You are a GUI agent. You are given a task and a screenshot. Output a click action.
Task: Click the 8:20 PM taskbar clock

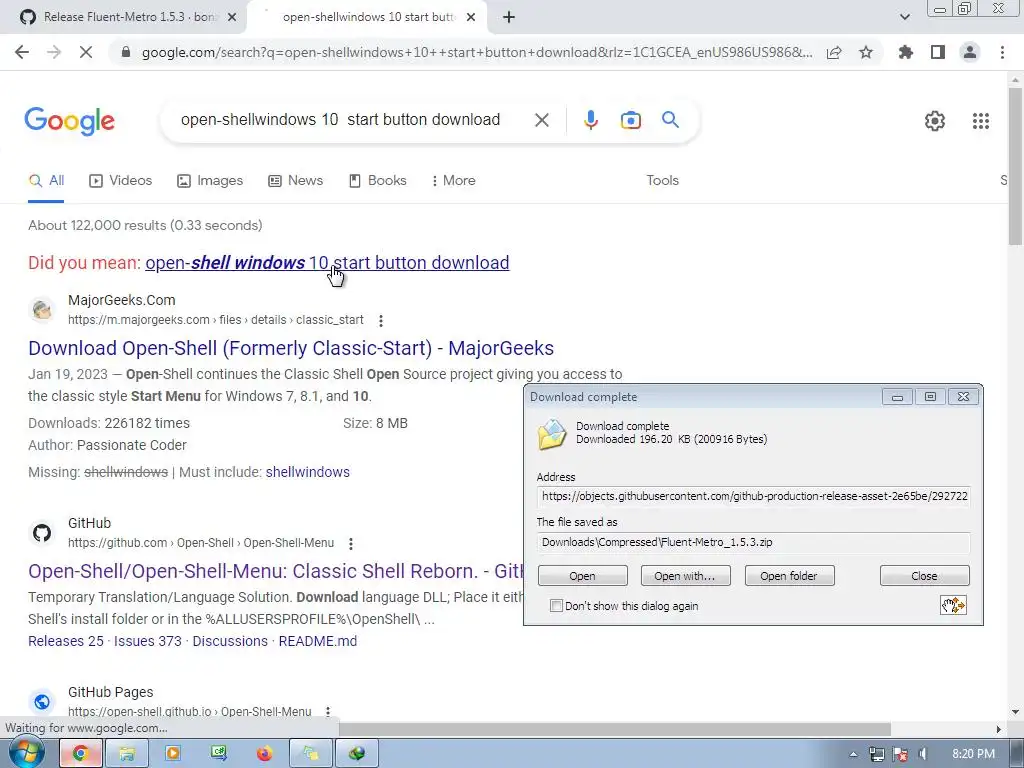973,754
